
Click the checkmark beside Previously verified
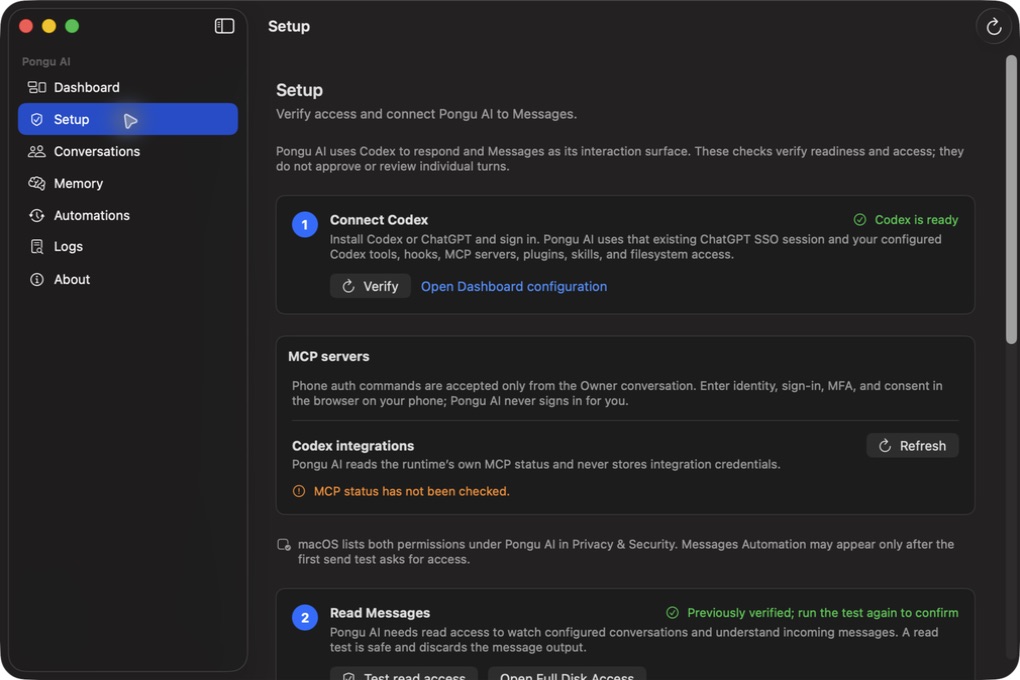pyautogui.click(x=673, y=613)
